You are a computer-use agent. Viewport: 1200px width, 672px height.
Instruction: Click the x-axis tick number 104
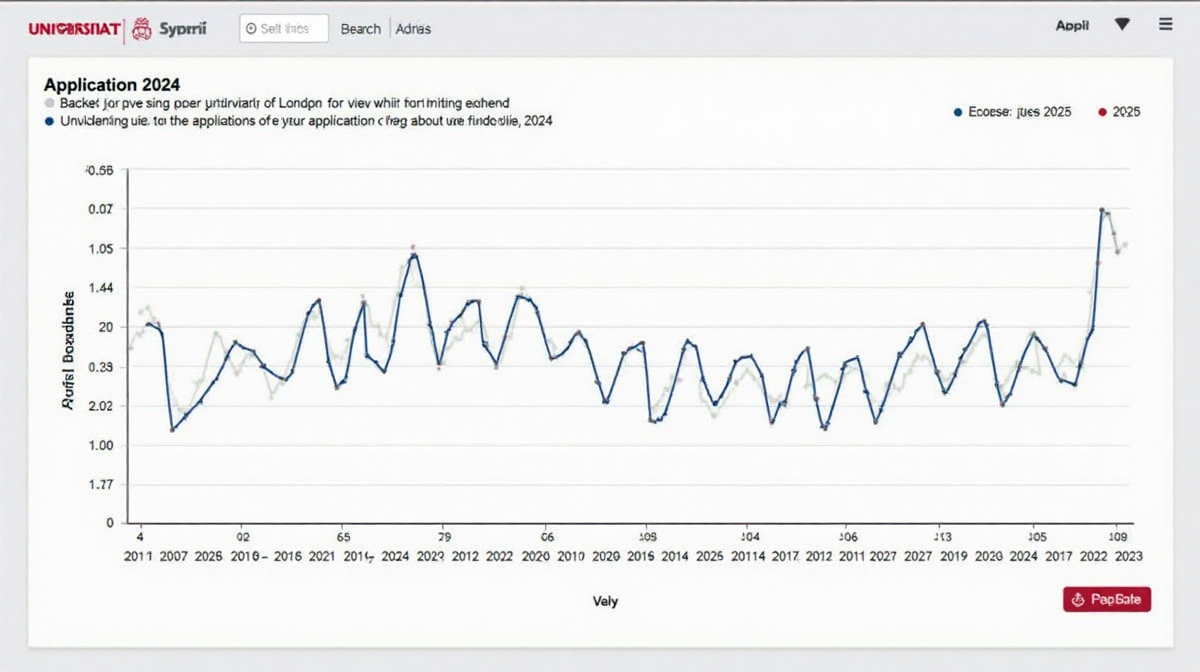click(750, 536)
